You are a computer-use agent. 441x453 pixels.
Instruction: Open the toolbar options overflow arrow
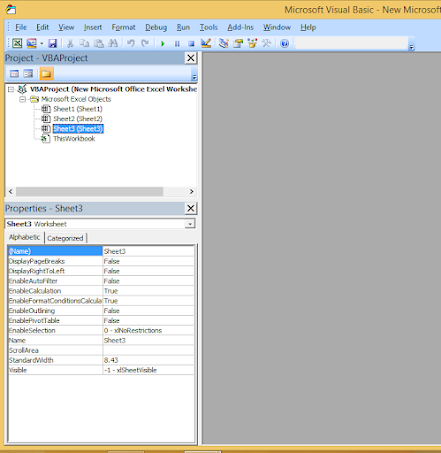click(x=412, y=48)
